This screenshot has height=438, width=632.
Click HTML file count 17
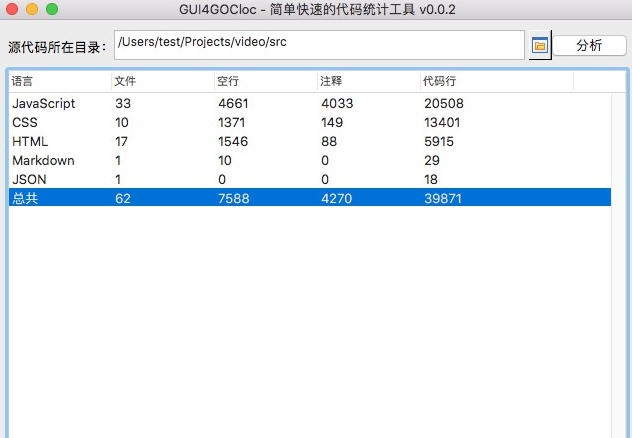tap(121, 141)
